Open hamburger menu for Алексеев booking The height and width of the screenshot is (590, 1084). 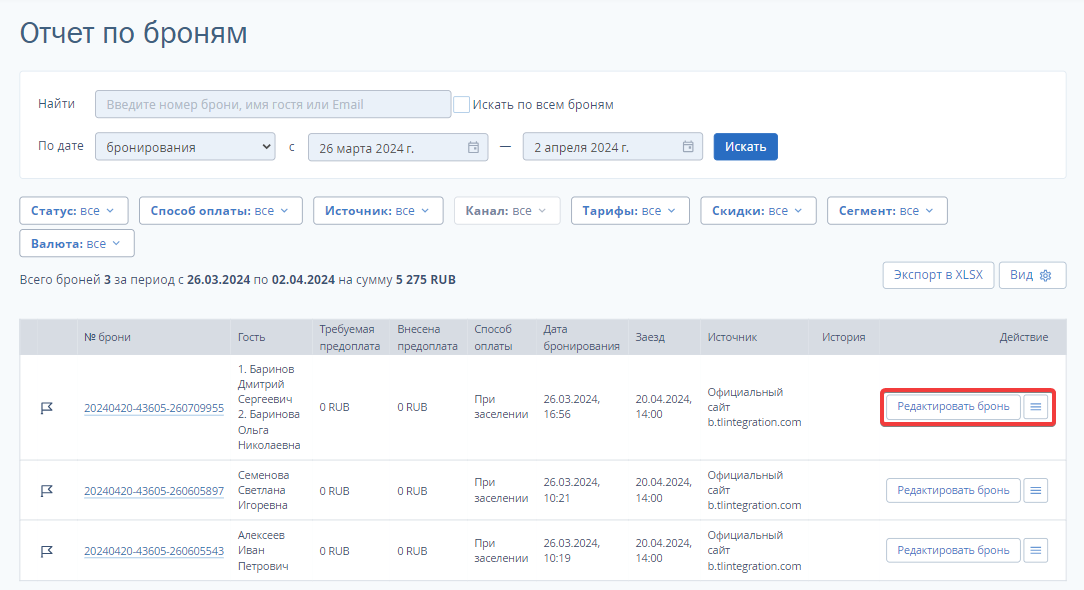(x=1036, y=551)
